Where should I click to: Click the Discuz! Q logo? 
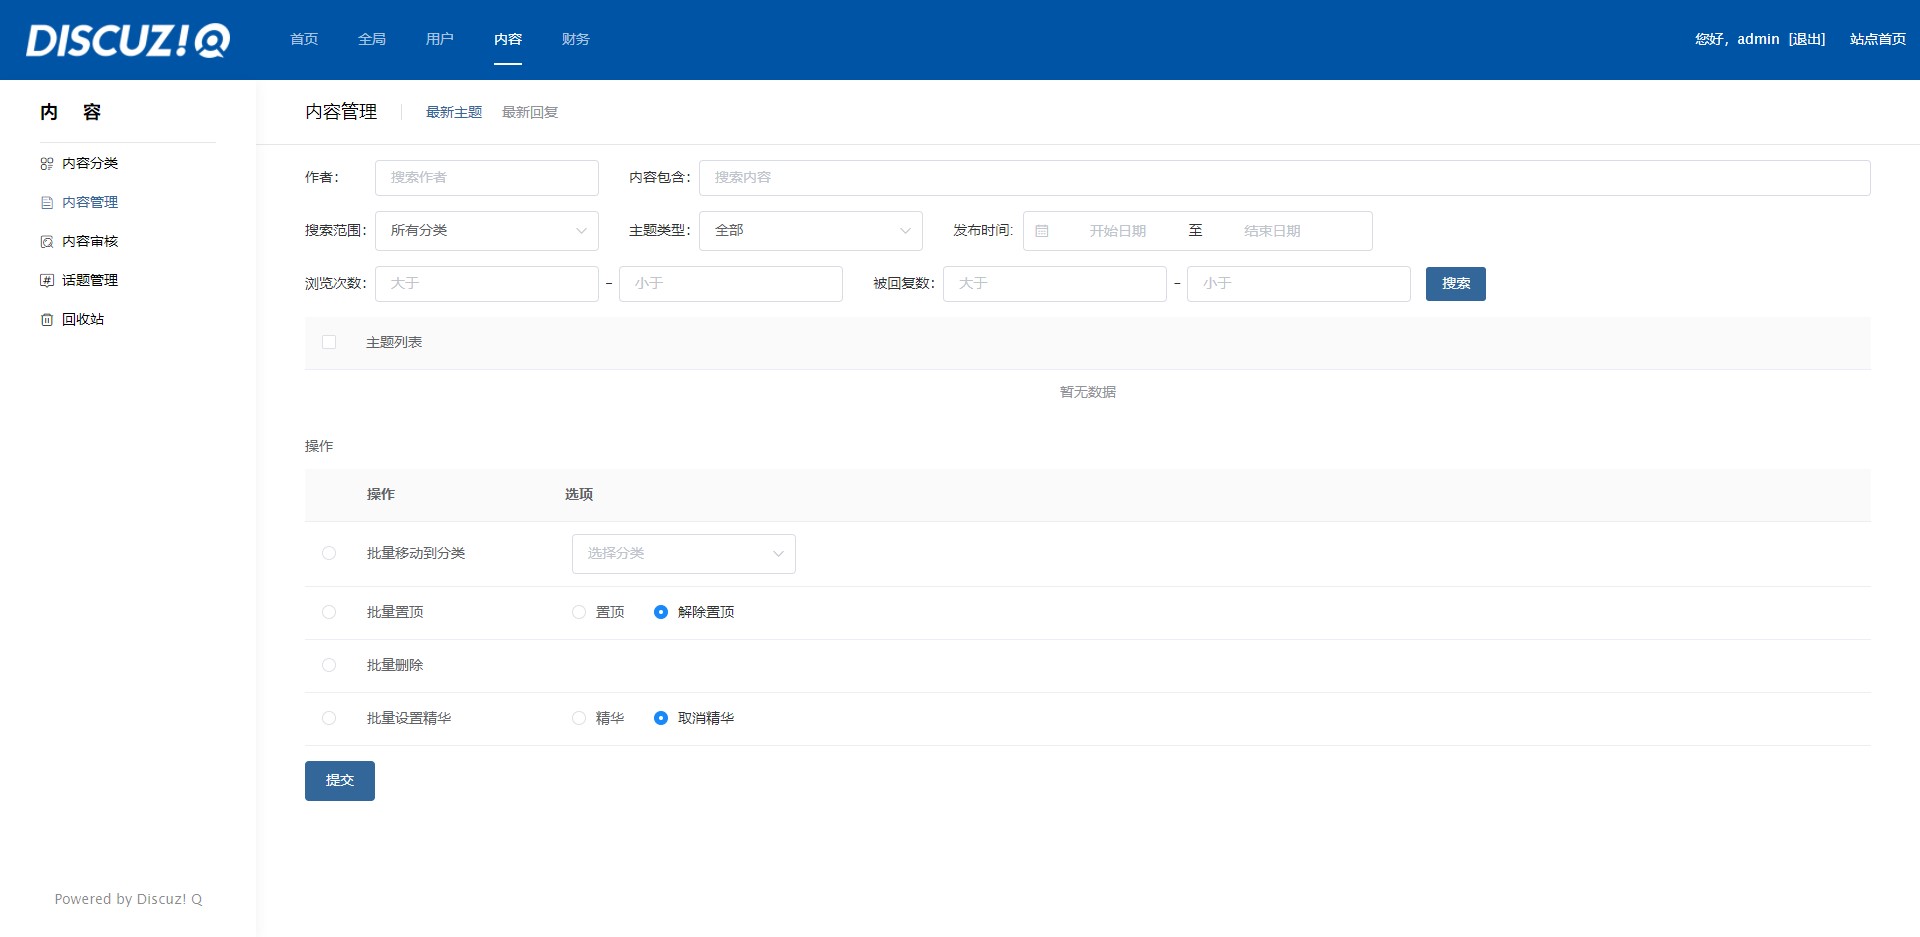tap(128, 40)
